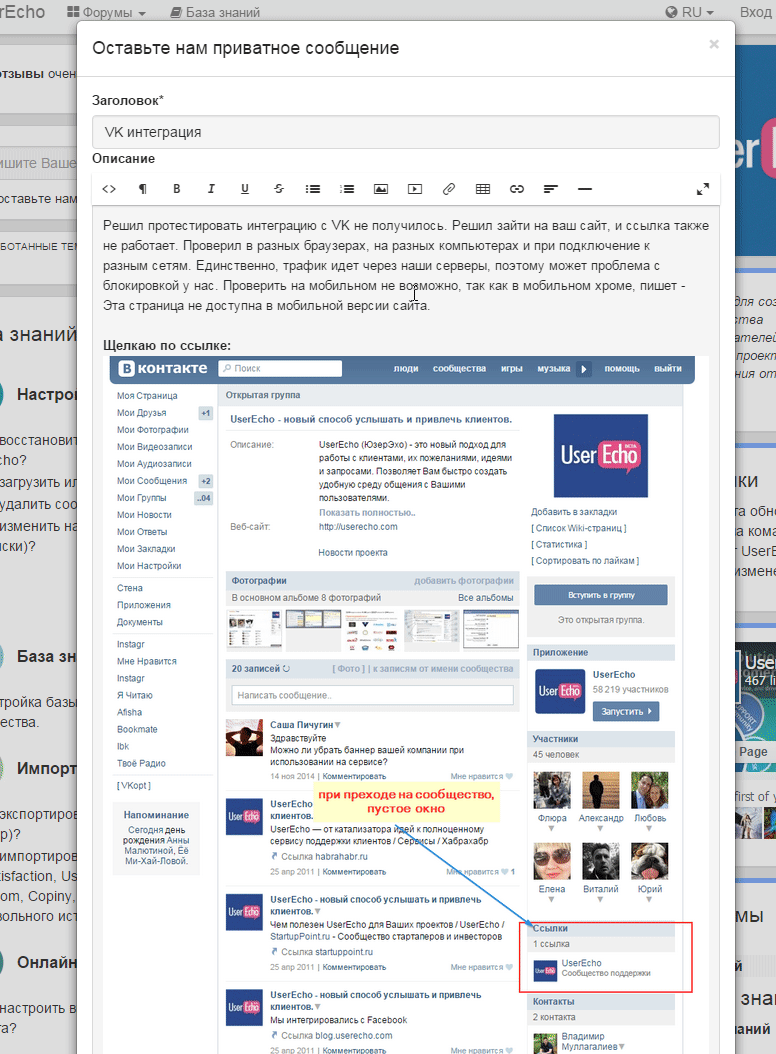Viewport: 776px width, 1054px height.
Task: Click Мои Настройки in VK sidebar
Action: (149, 566)
